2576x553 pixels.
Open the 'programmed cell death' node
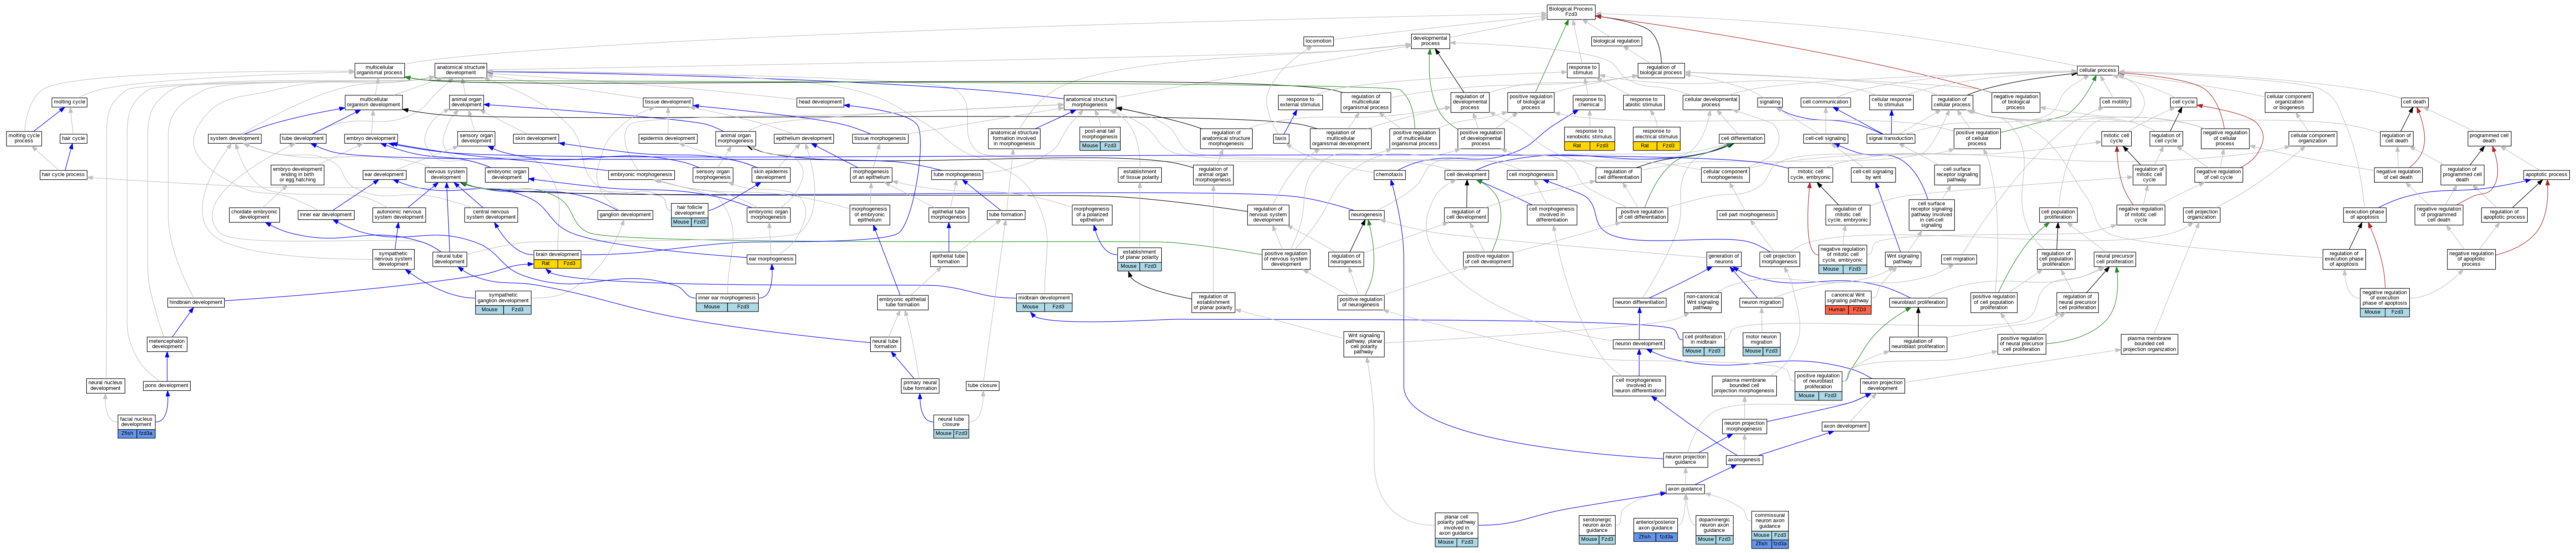2489,139
